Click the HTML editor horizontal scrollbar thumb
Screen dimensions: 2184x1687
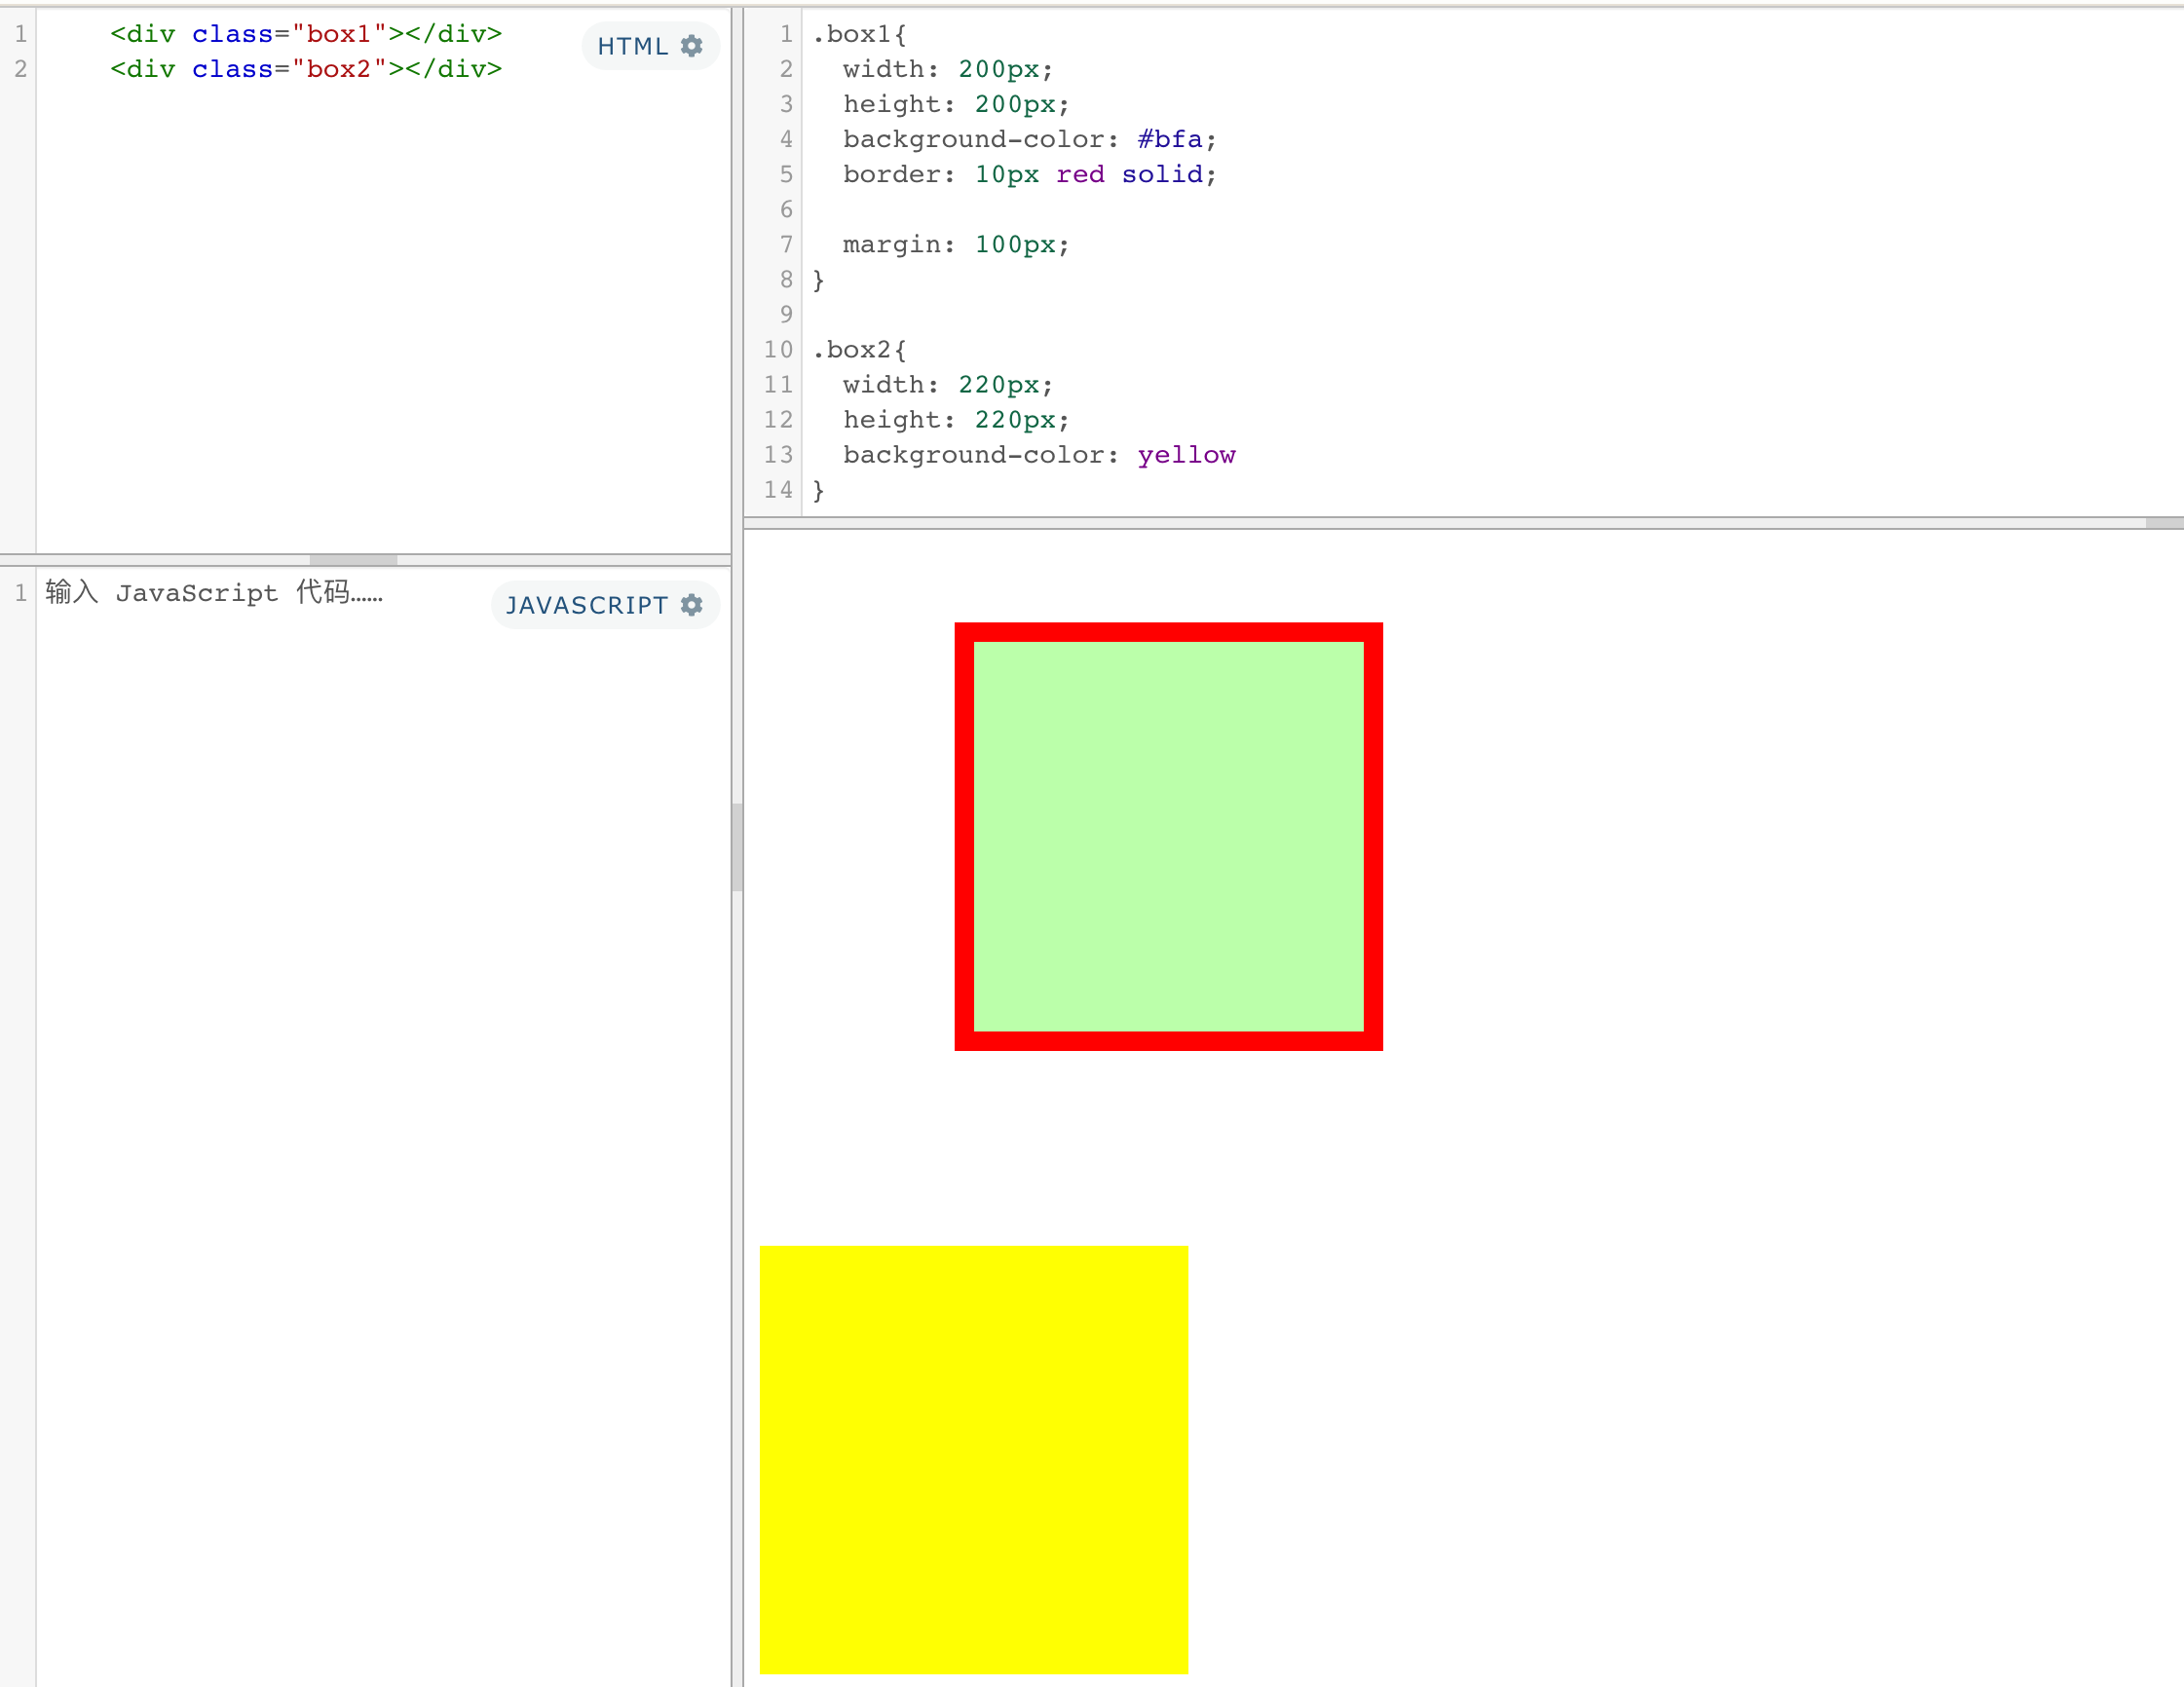click(x=353, y=560)
